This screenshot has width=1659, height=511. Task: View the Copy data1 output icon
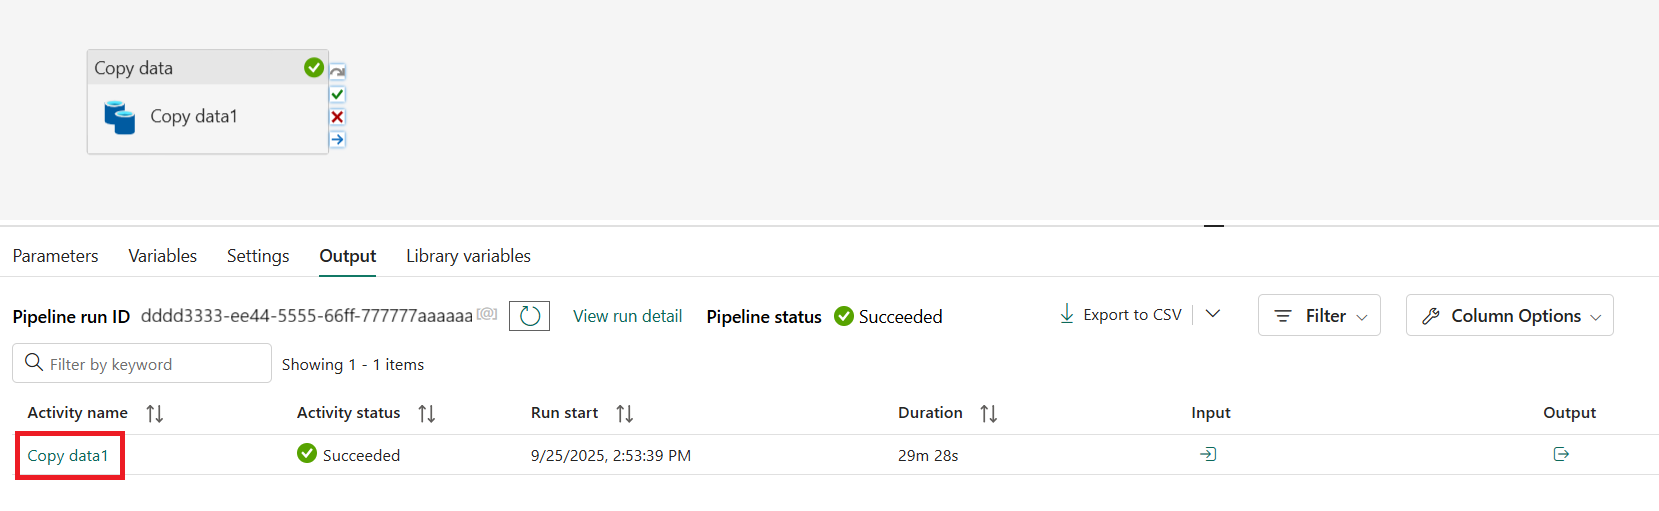pos(1561,455)
